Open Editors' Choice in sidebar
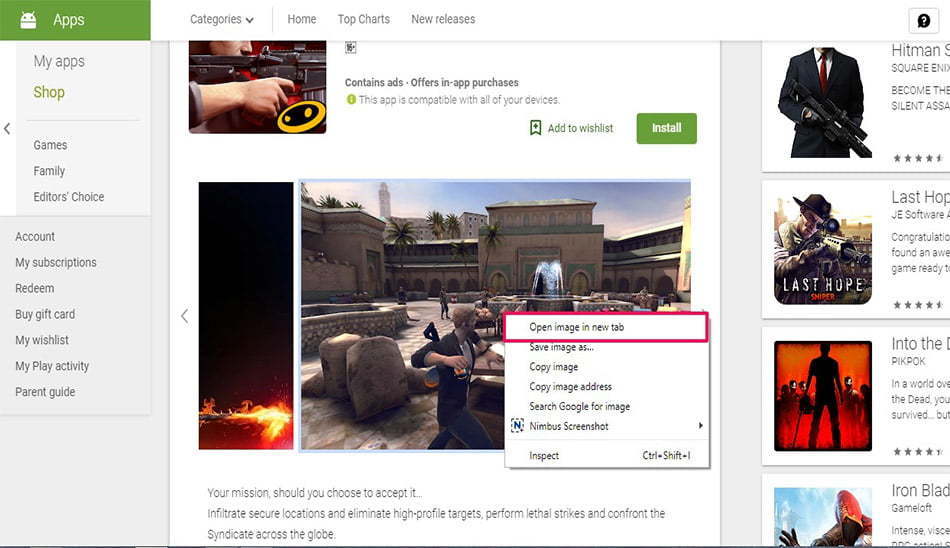The image size is (950, 548). [68, 196]
